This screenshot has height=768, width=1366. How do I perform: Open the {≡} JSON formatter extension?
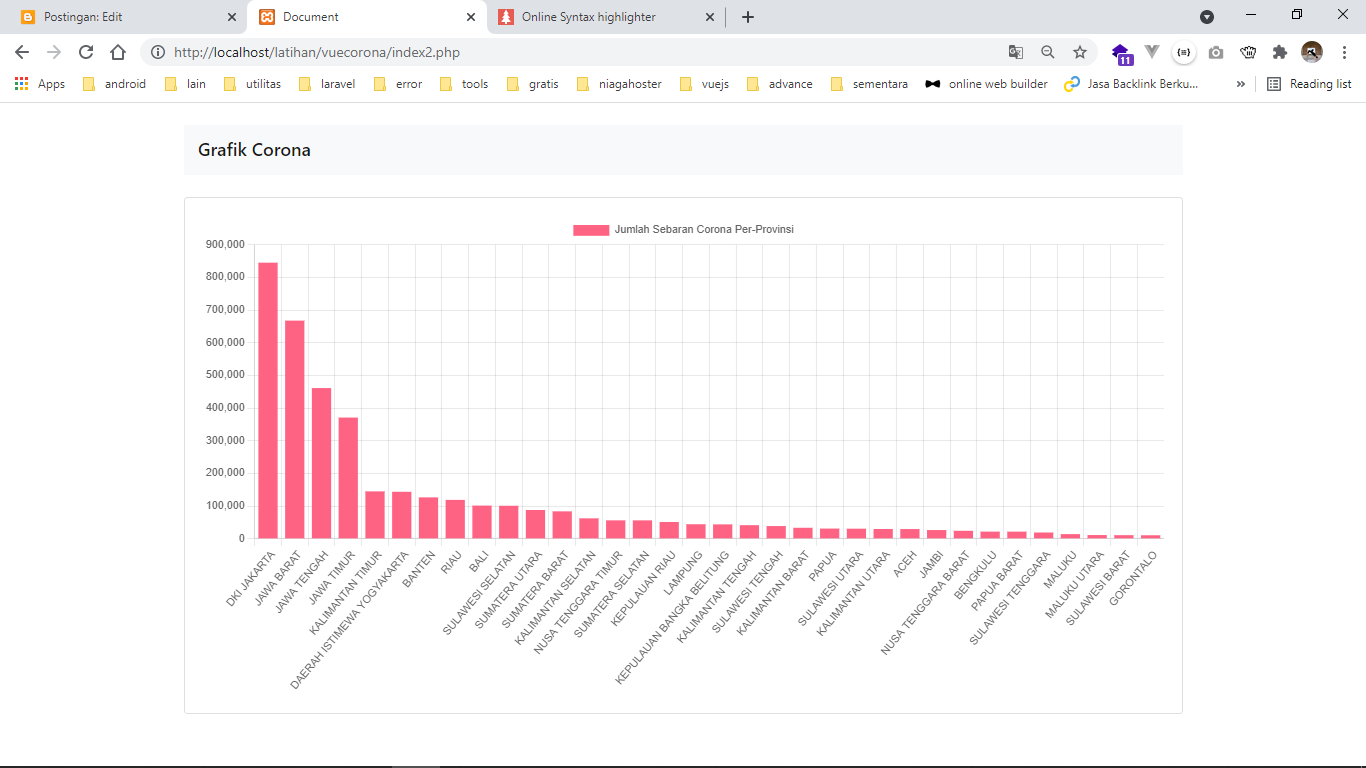pos(1184,52)
